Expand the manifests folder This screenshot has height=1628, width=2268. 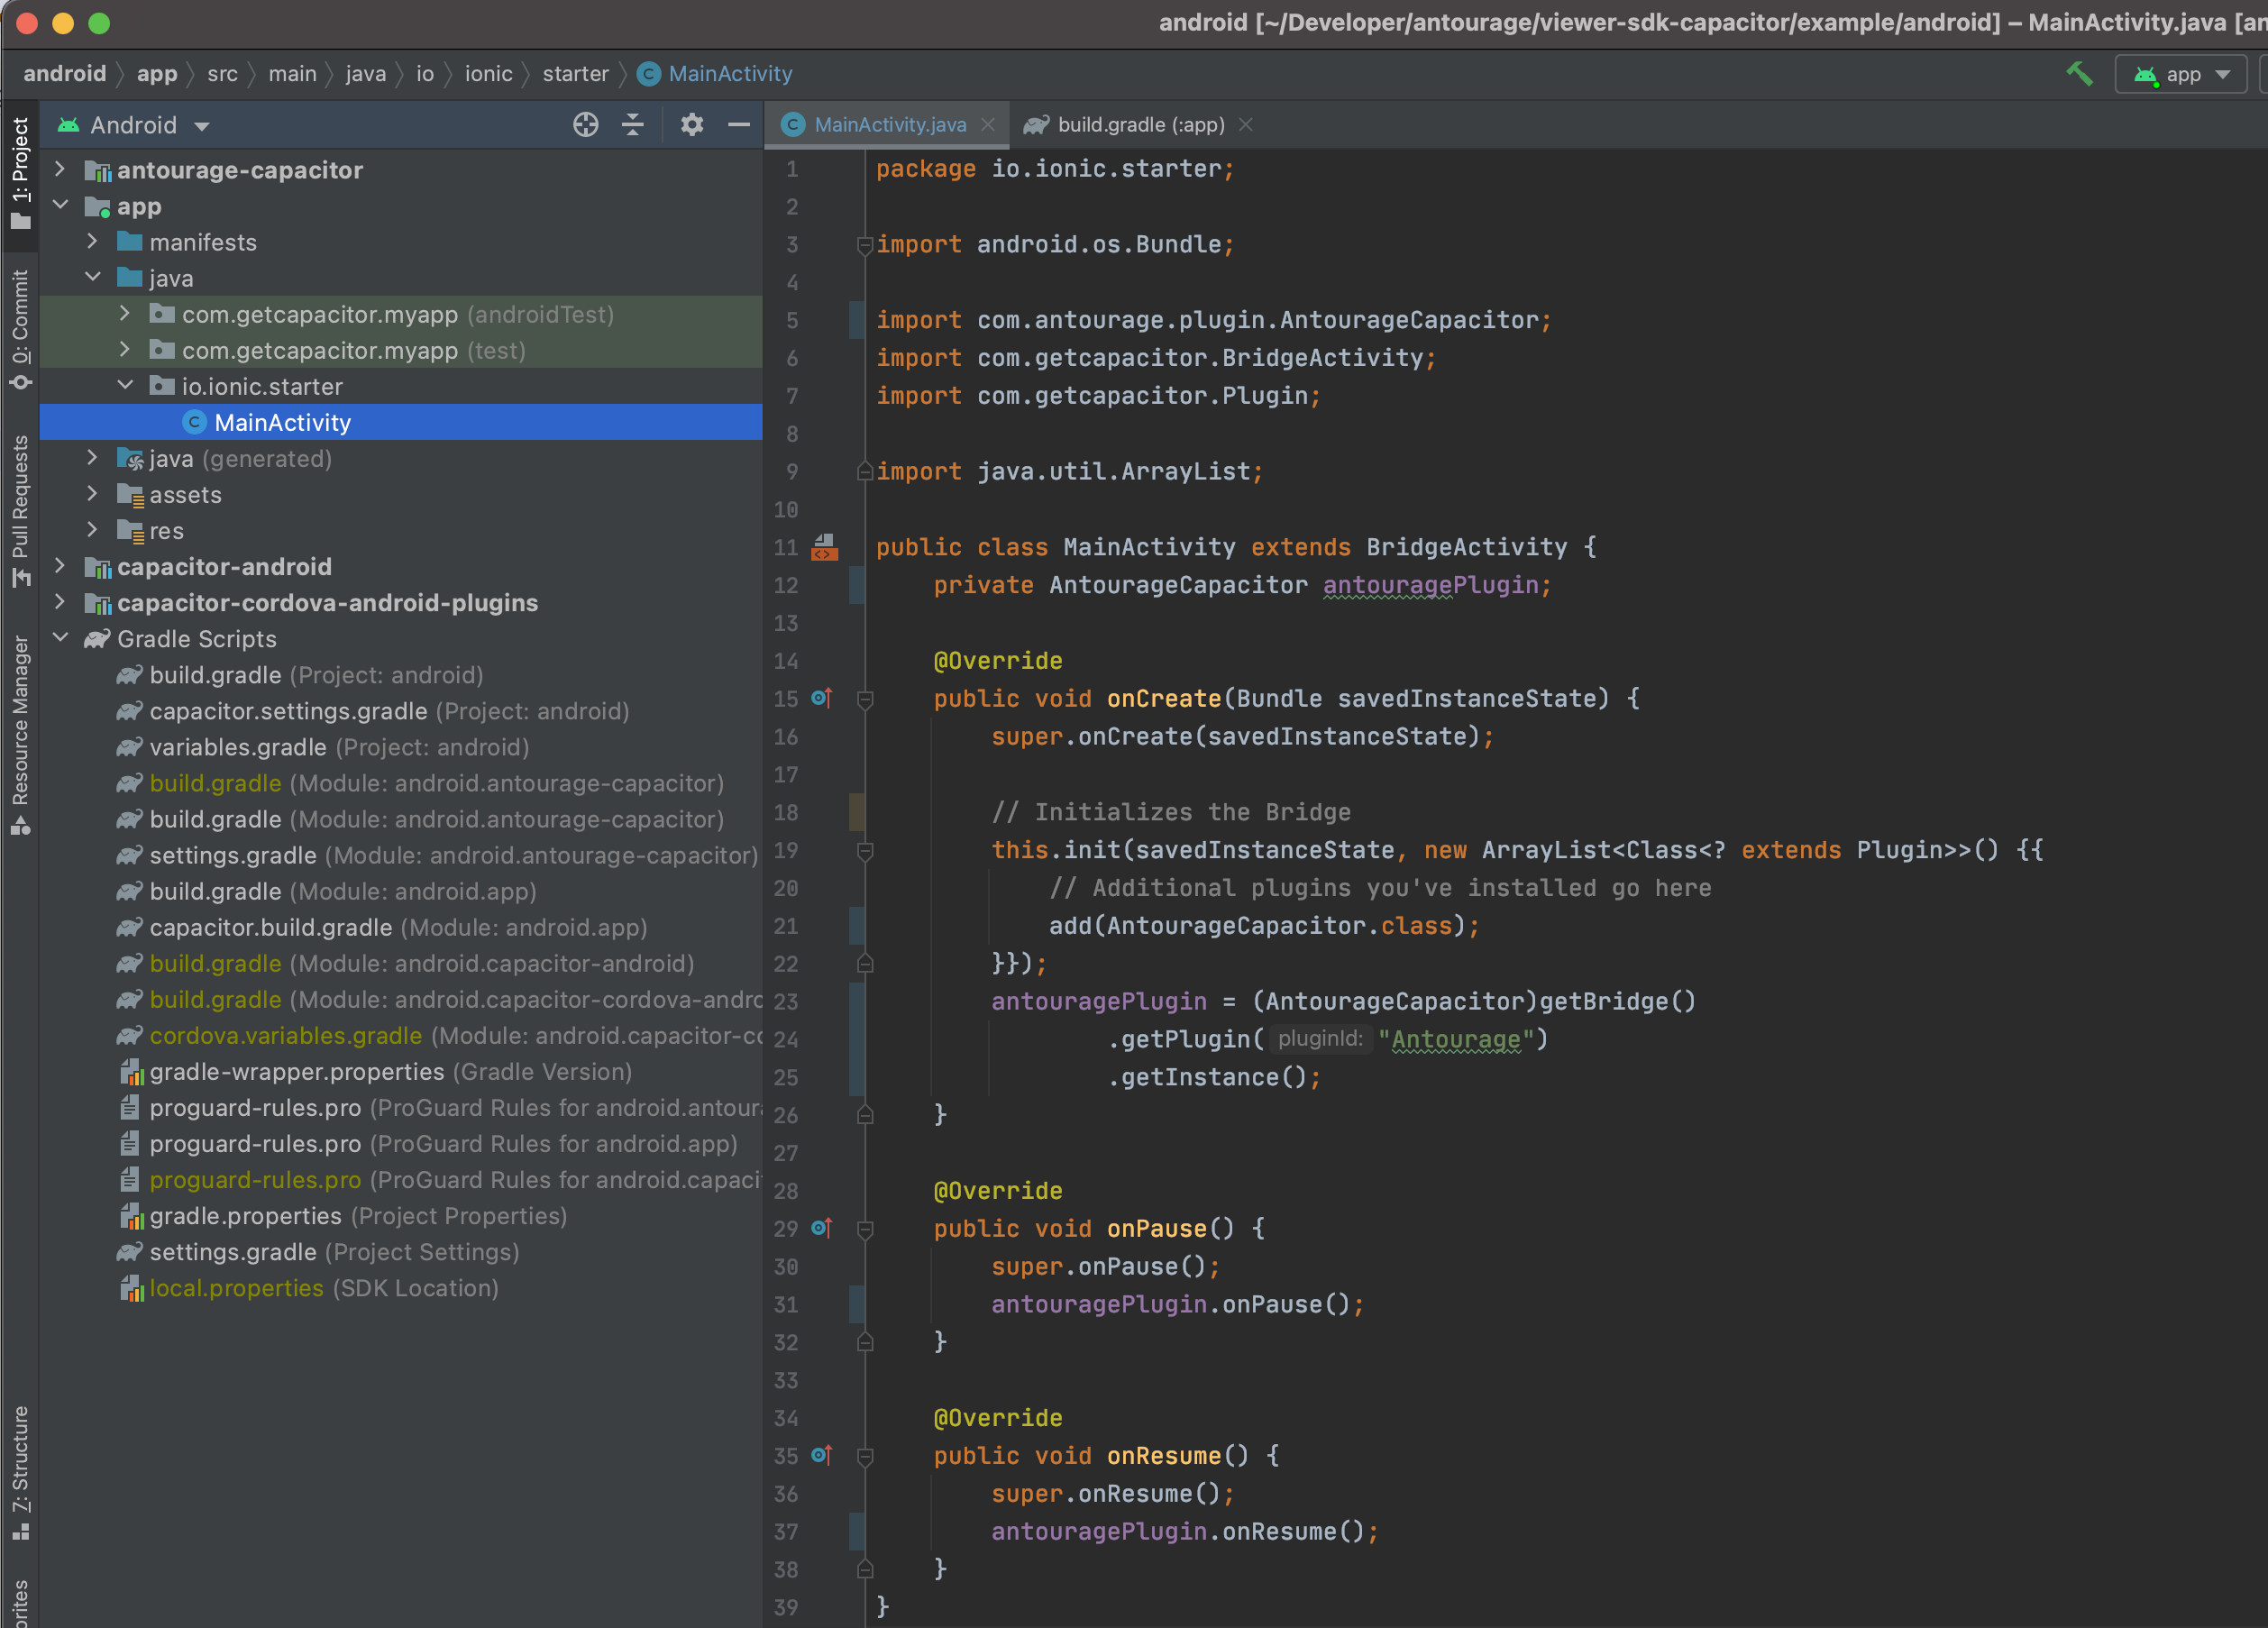[x=92, y=241]
